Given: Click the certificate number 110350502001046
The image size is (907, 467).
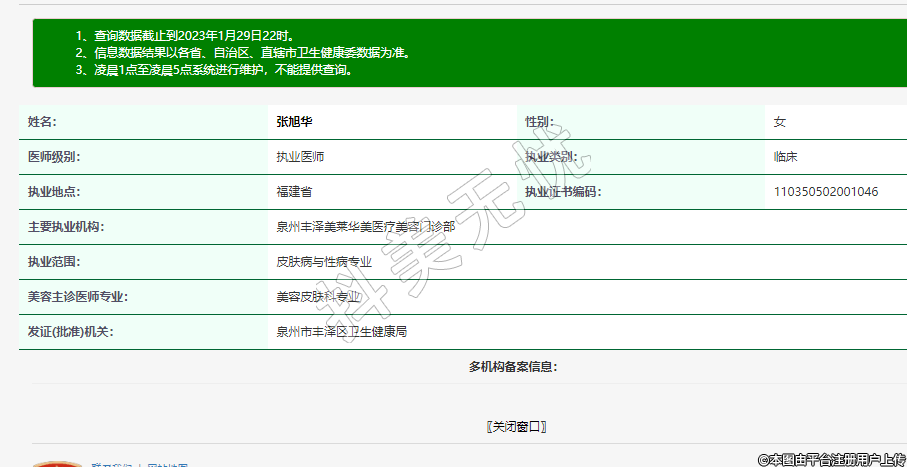Looking at the screenshot, I should click(x=826, y=192).
